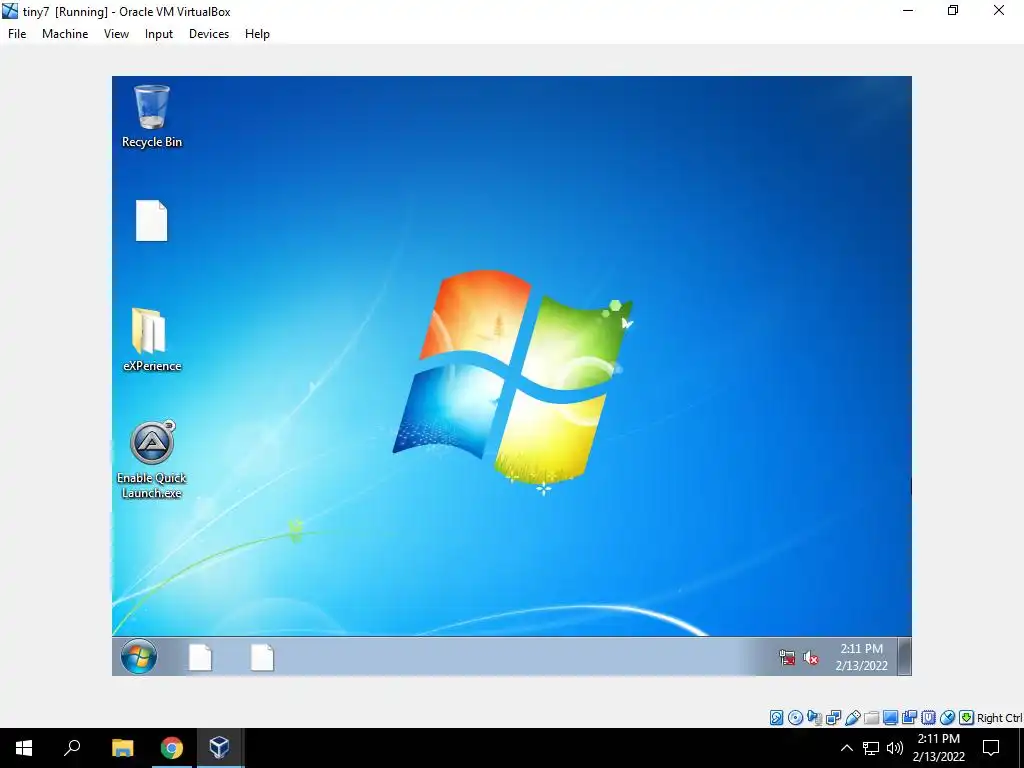Viewport: 1024px width, 768px height.
Task: Switch to Google Chrome in the host taskbar
Action: tap(171, 748)
